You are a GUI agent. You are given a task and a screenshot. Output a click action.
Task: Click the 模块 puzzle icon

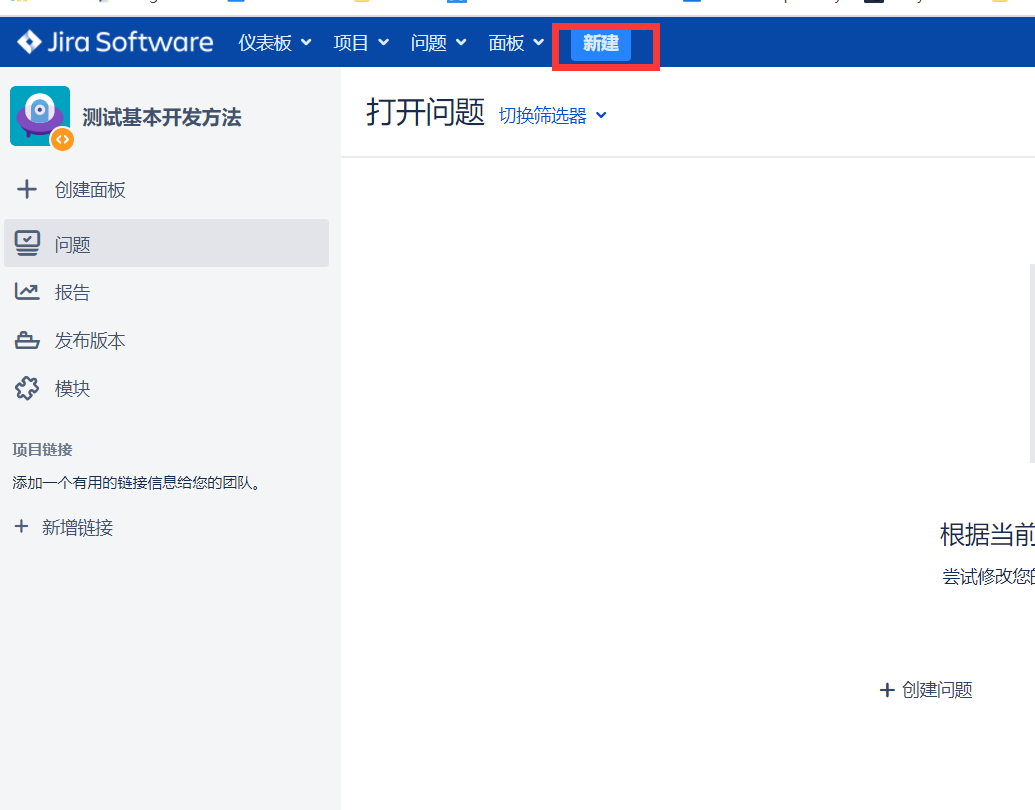[26, 389]
